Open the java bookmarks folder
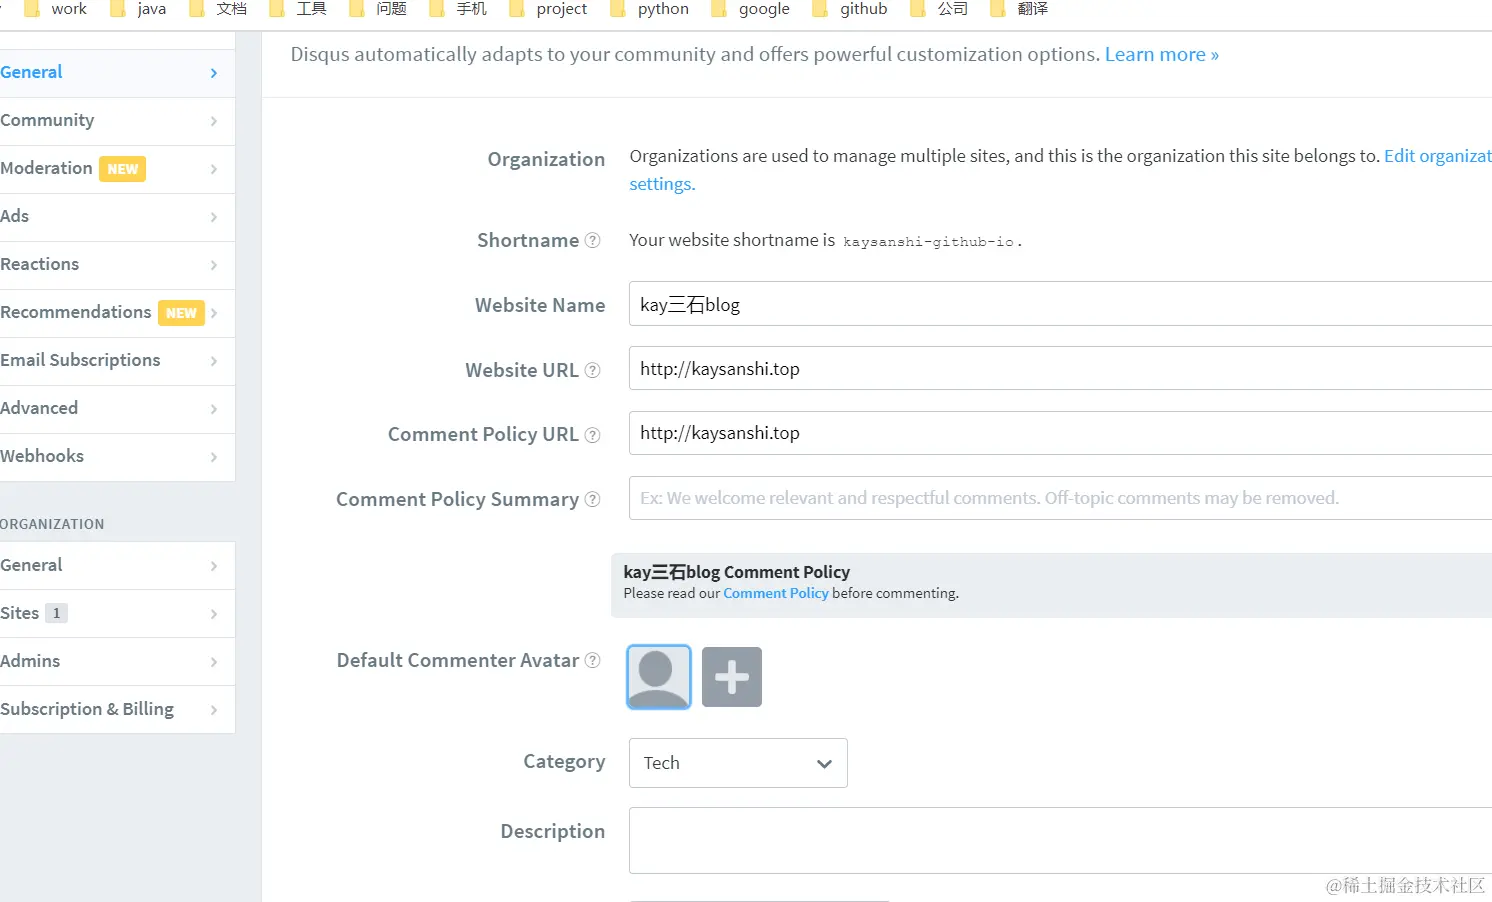The width and height of the screenshot is (1492, 902). [x=139, y=9]
